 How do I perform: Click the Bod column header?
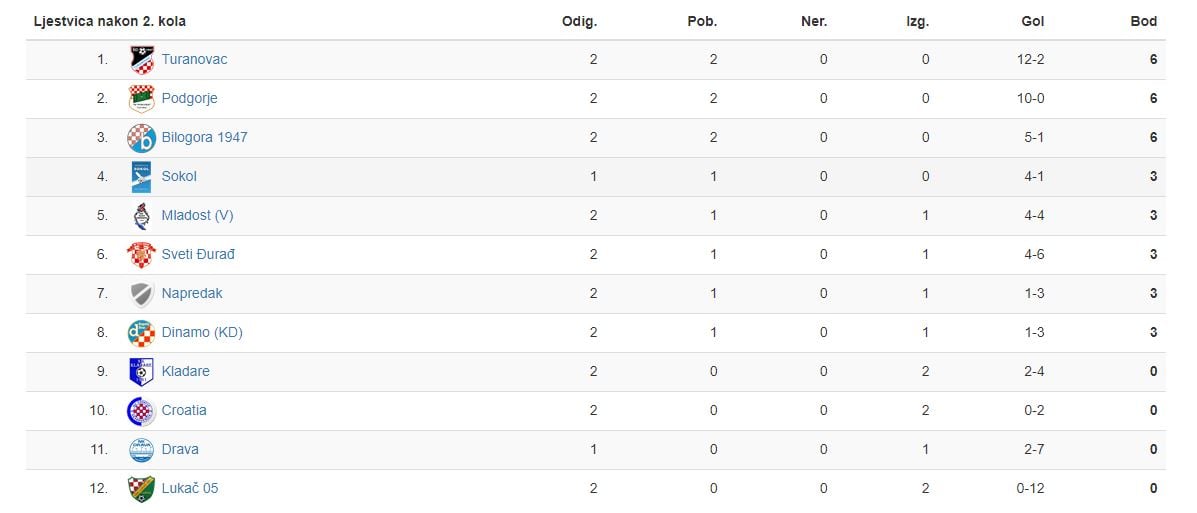click(x=1144, y=21)
